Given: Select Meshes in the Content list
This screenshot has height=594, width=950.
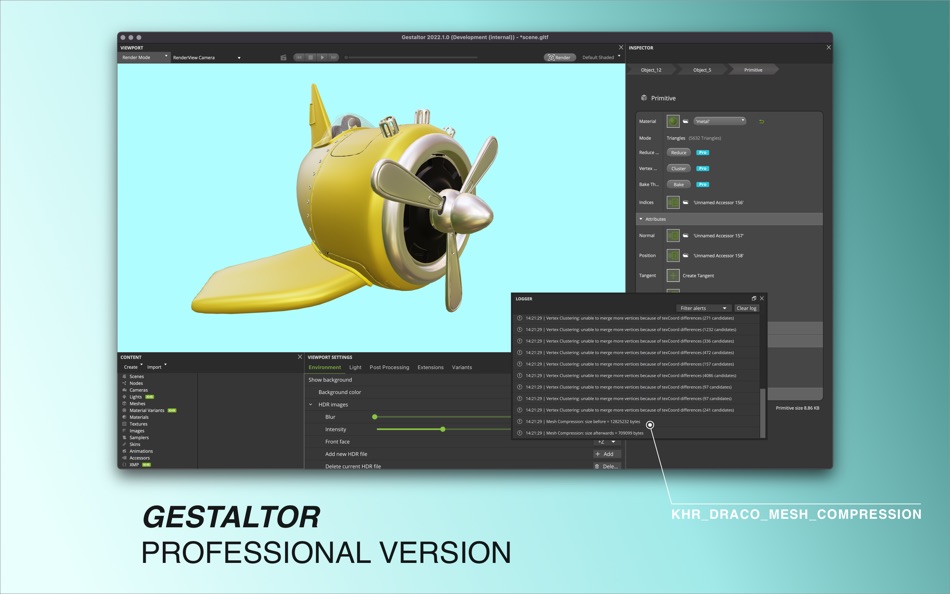Looking at the screenshot, I should pyautogui.click(x=137, y=404).
